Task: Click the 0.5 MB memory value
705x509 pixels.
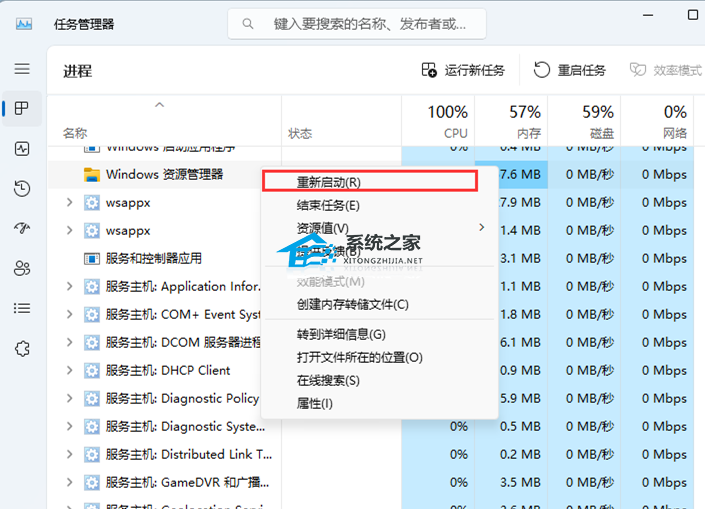Action: pos(520,426)
